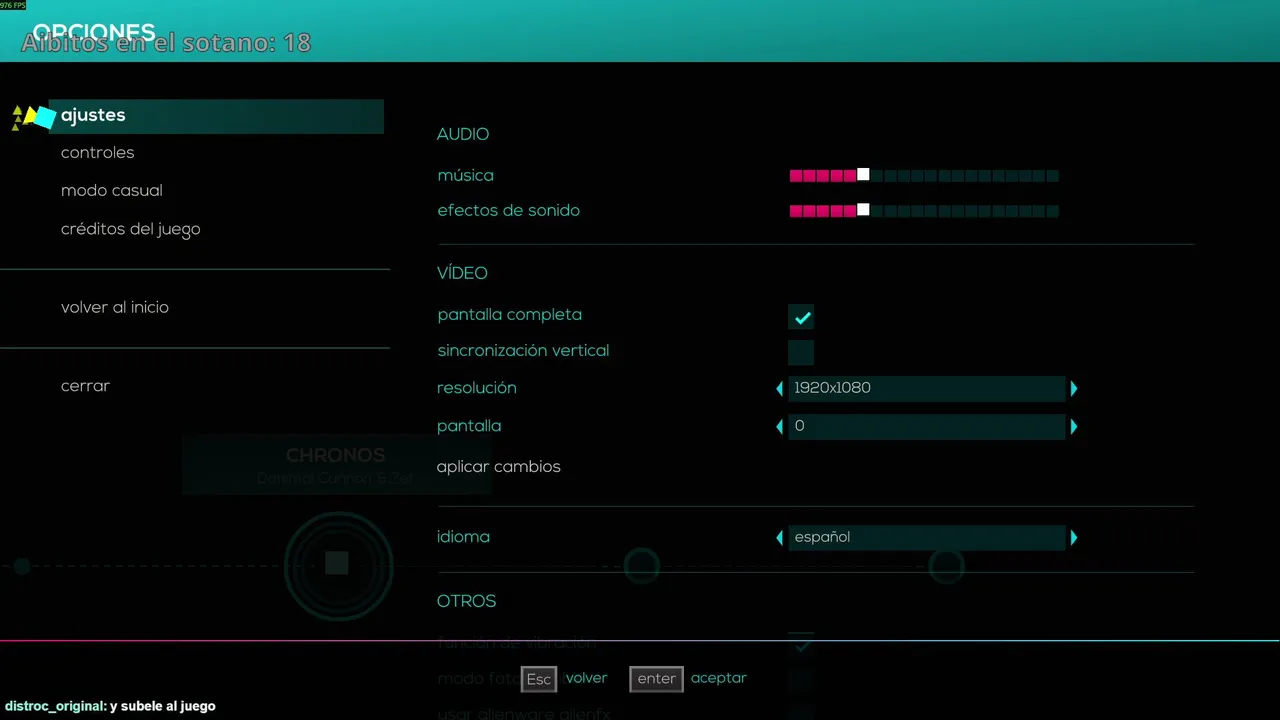The width and height of the screenshot is (1280, 720).
Task: Click left arrow of idioma selector
Action: (x=780, y=538)
